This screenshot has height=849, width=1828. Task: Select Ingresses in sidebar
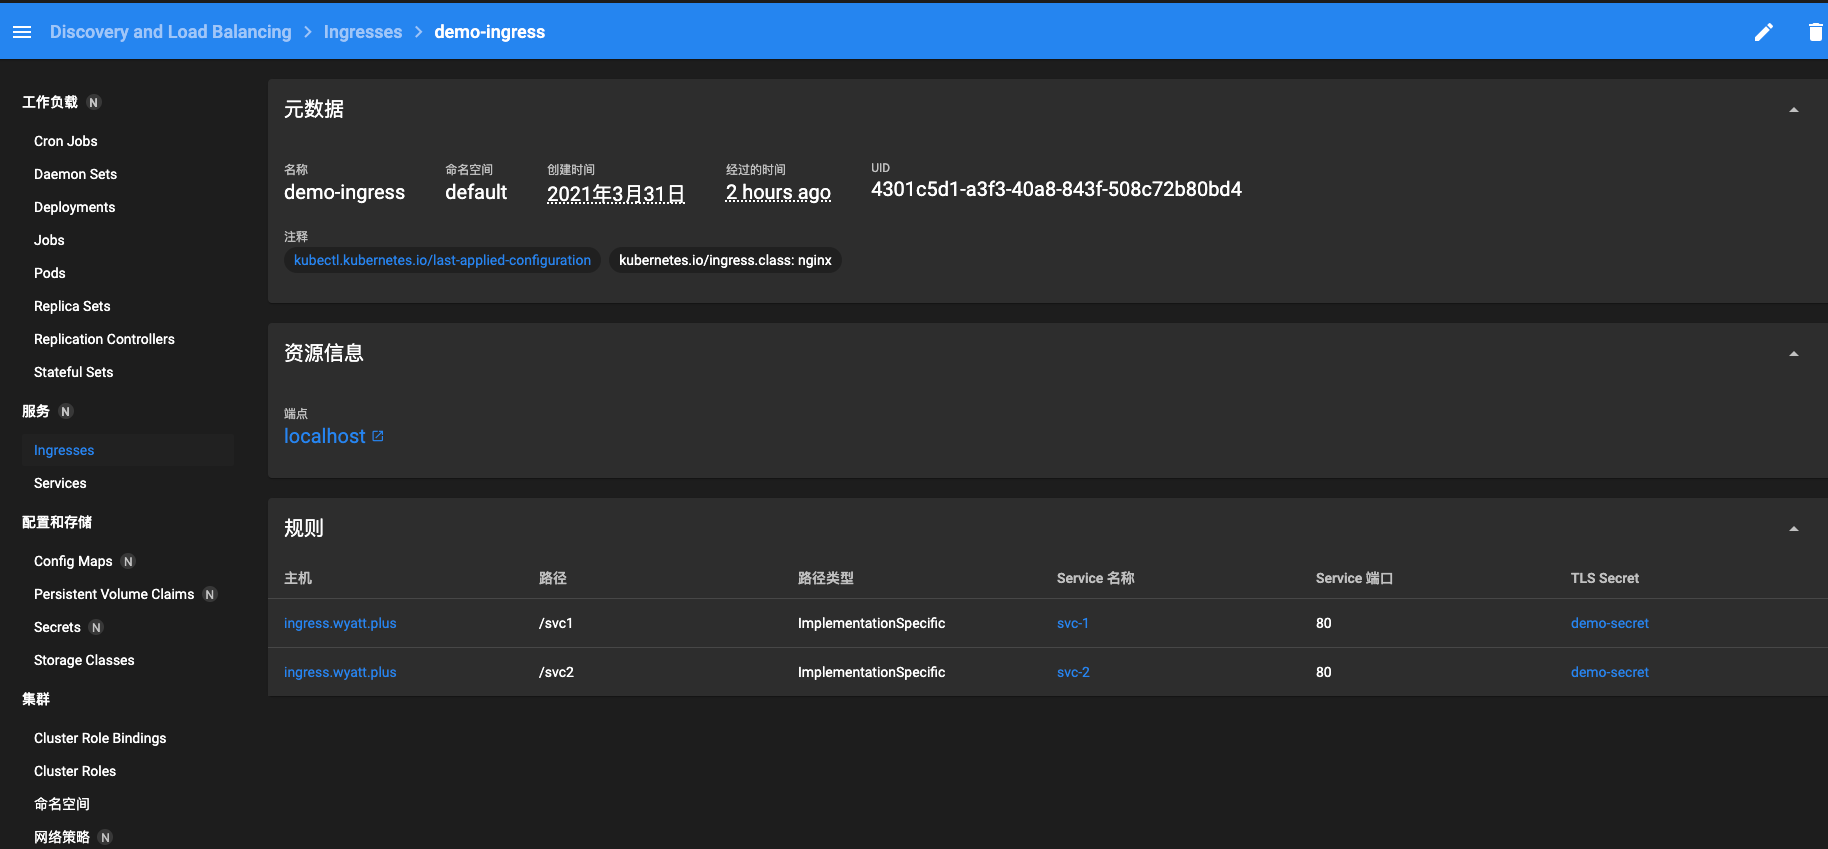point(128,450)
